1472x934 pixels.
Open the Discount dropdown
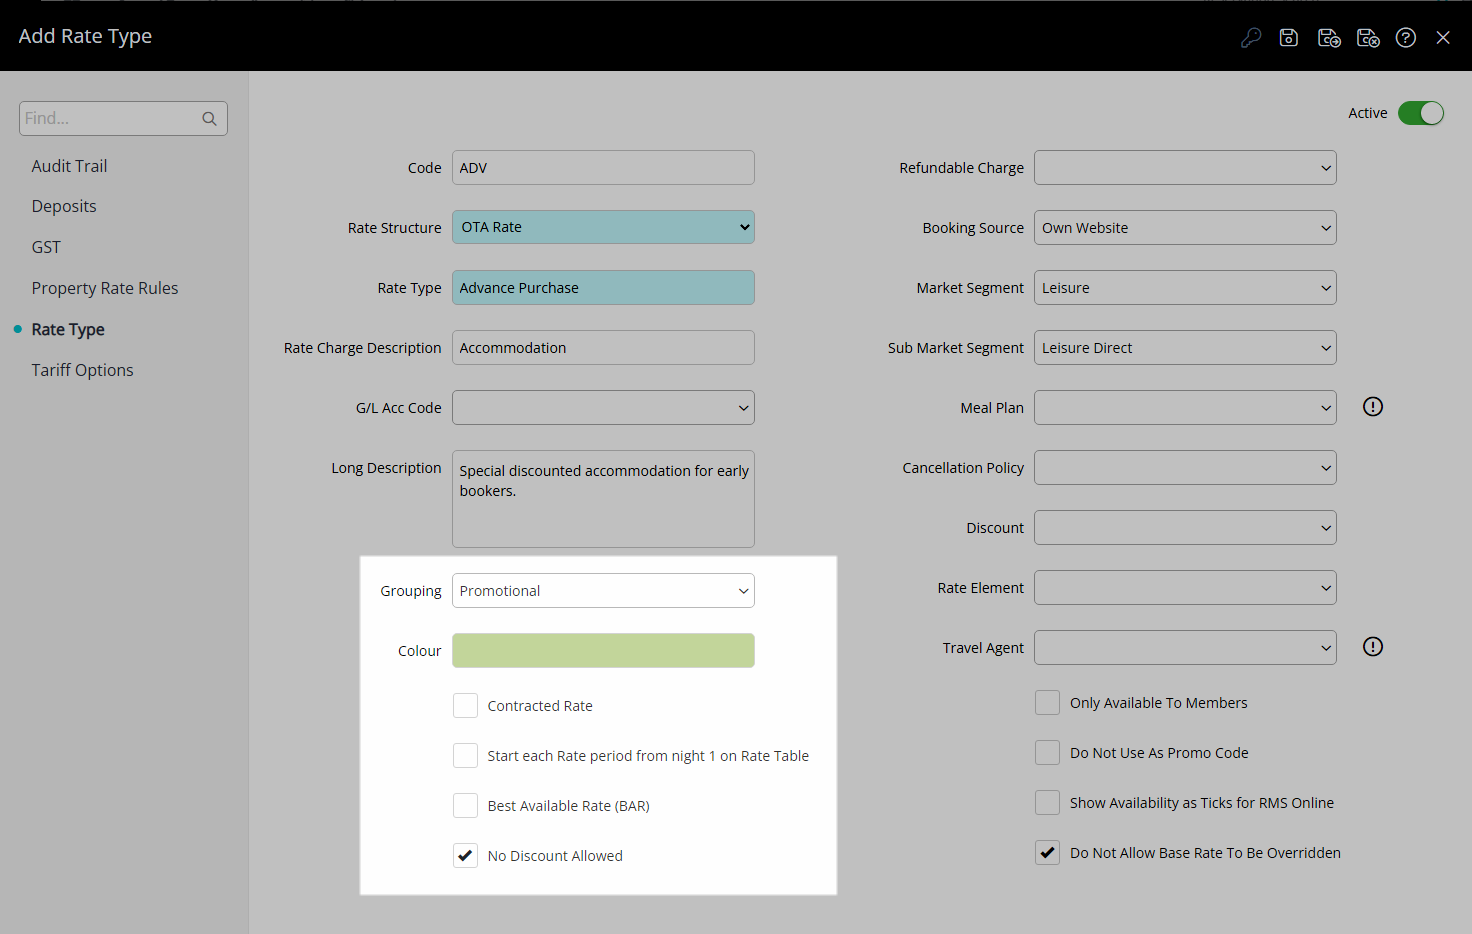point(1185,528)
